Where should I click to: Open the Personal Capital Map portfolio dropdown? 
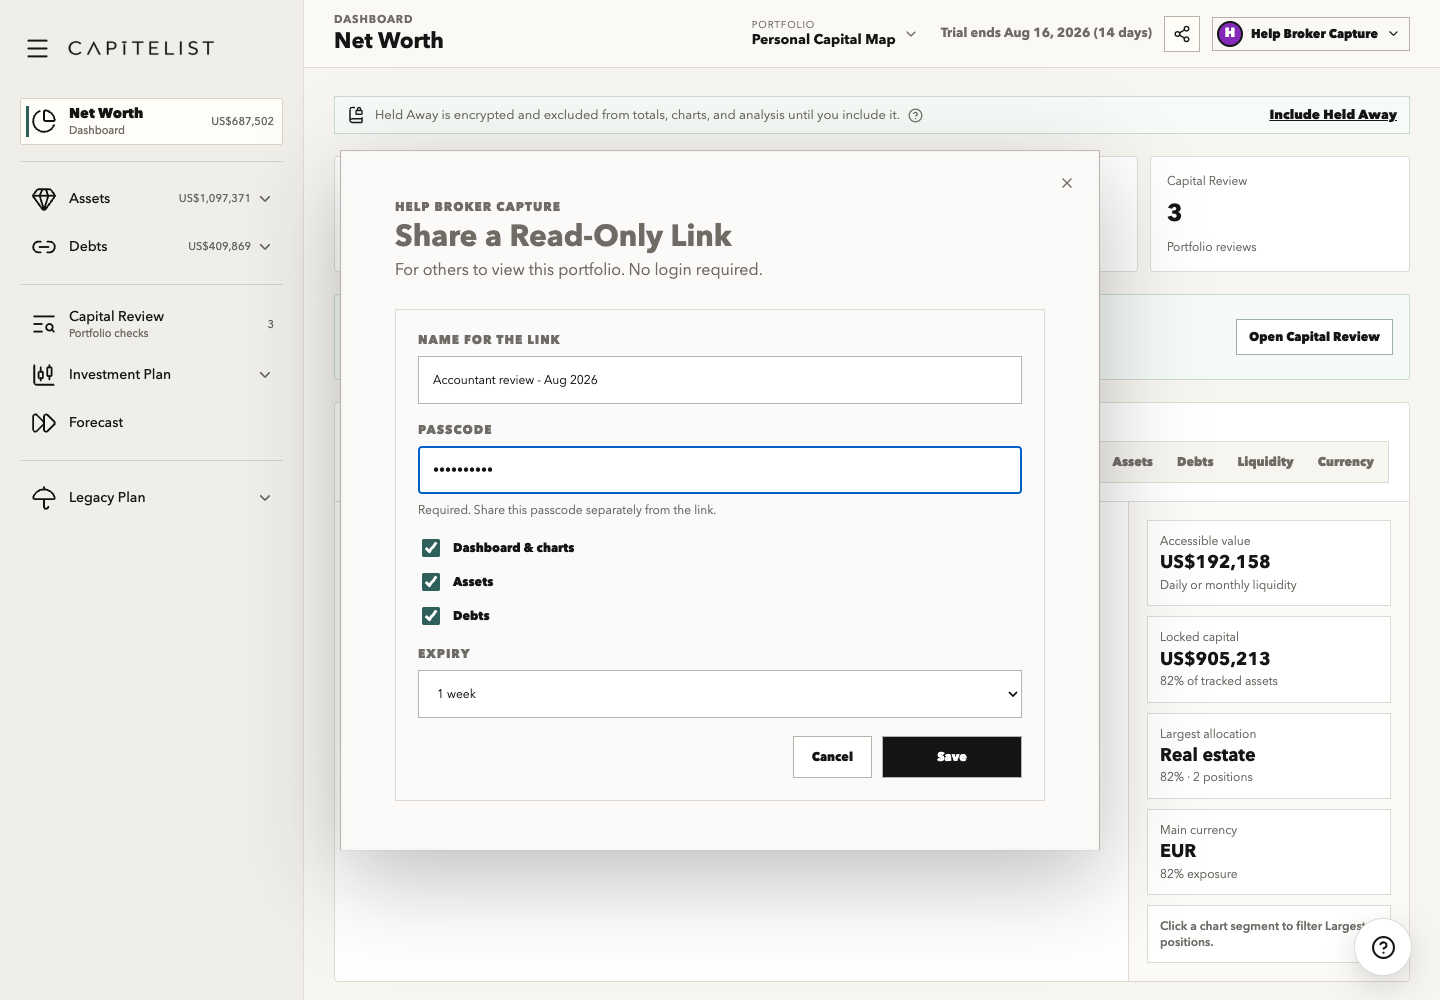pyautogui.click(x=834, y=34)
